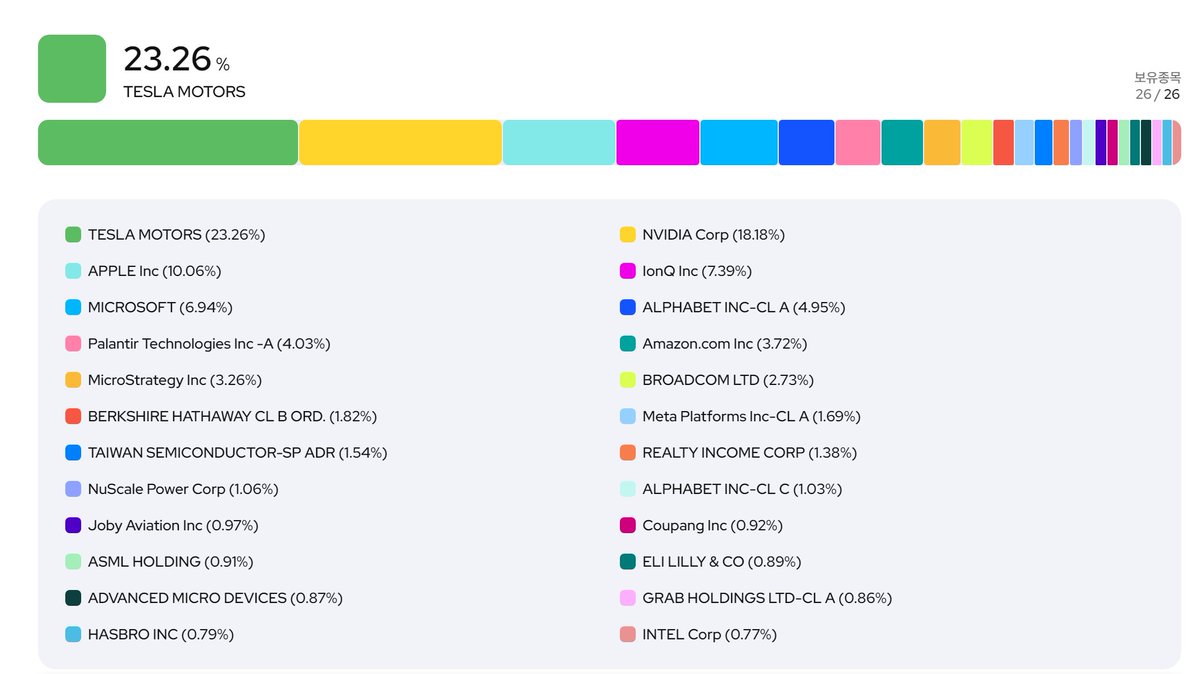
Task: Click the Meta Platforms Inc-CL A (1.69%) label
Action: pyautogui.click(x=752, y=416)
